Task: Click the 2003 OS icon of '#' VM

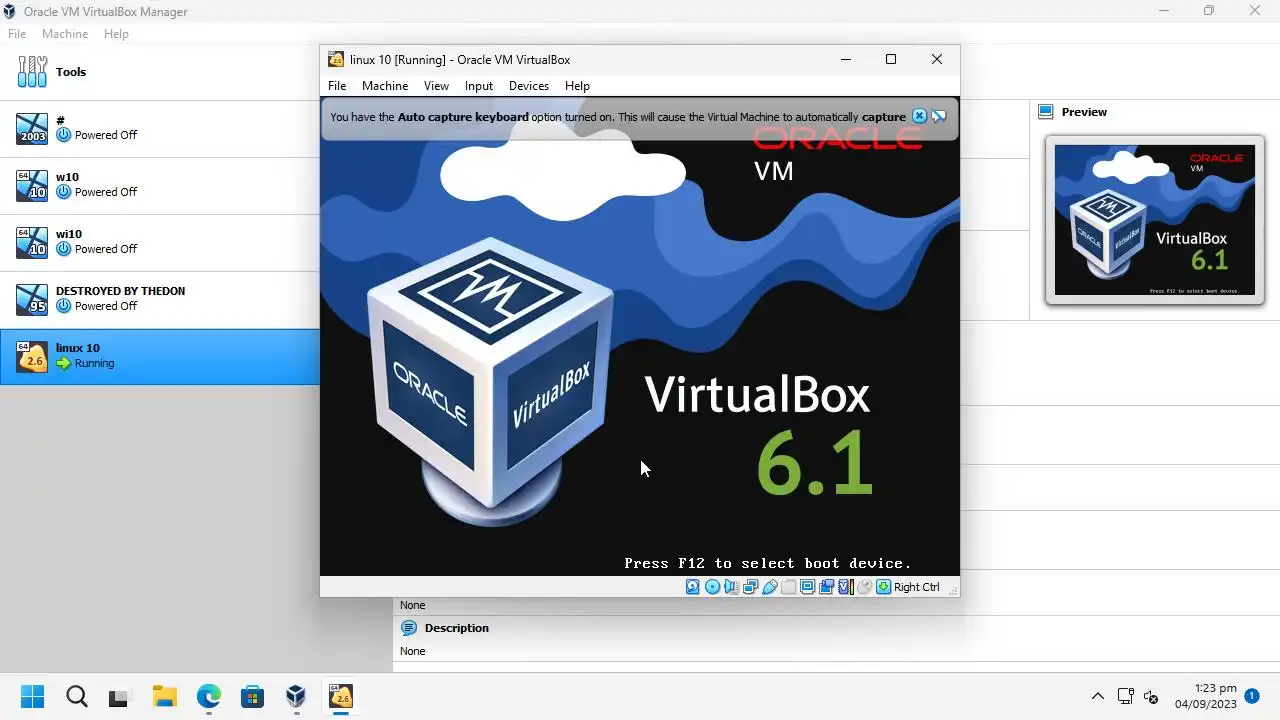Action: (x=32, y=128)
